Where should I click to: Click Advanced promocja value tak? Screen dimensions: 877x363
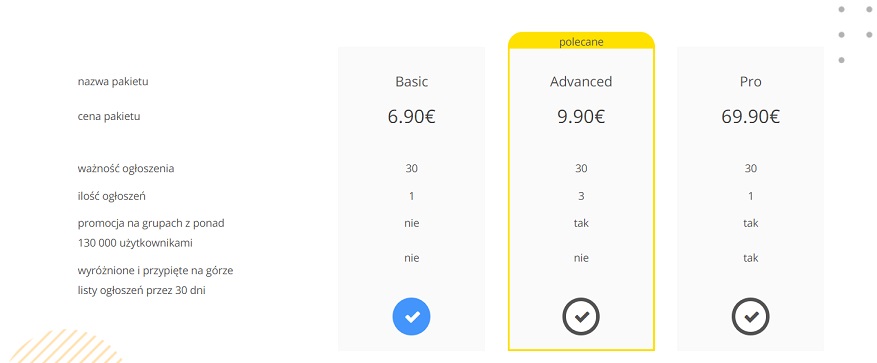(581, 223)
